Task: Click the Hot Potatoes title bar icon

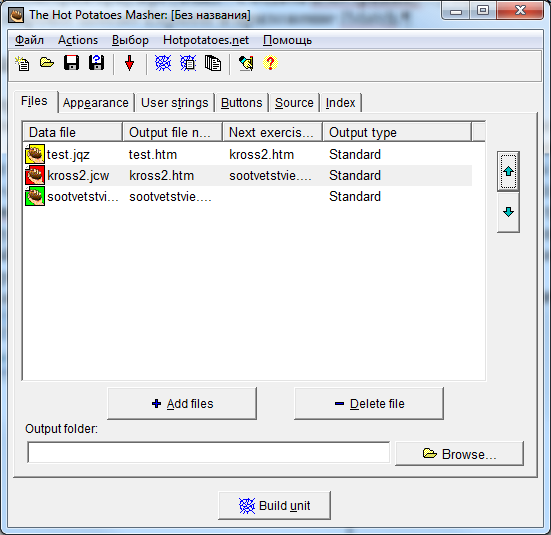Action: (x=16, y=15)
